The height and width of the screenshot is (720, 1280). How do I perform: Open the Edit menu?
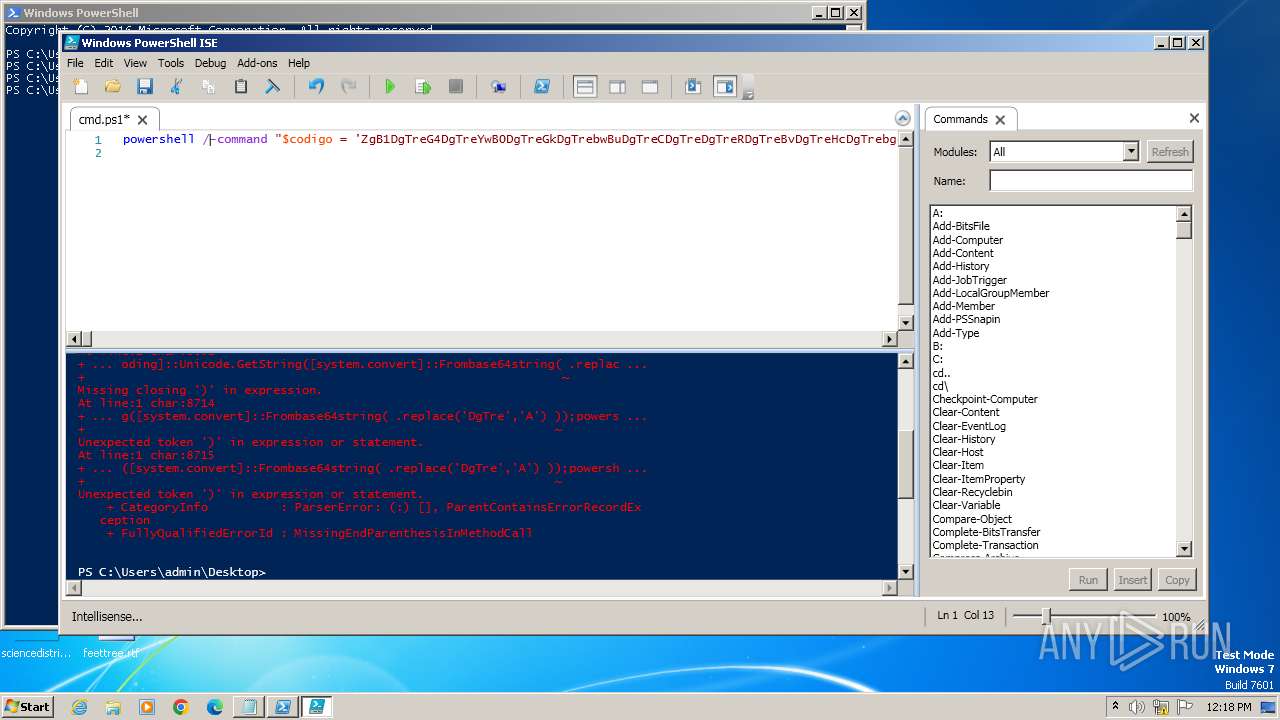(104, 63)
